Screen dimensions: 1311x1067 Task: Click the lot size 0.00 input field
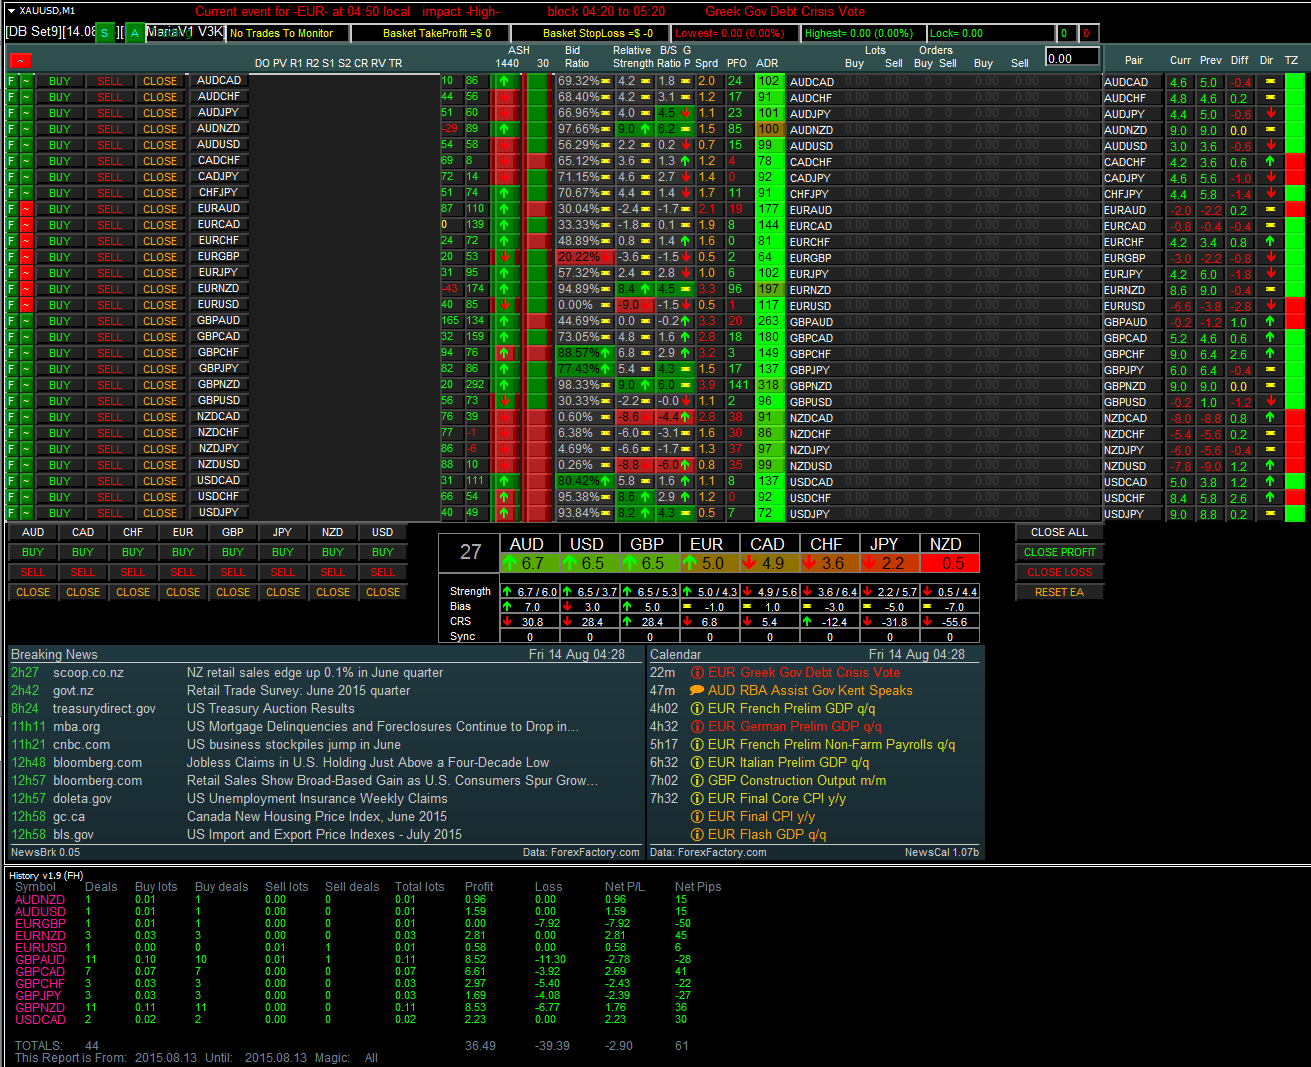click(x=1072, y=58)
